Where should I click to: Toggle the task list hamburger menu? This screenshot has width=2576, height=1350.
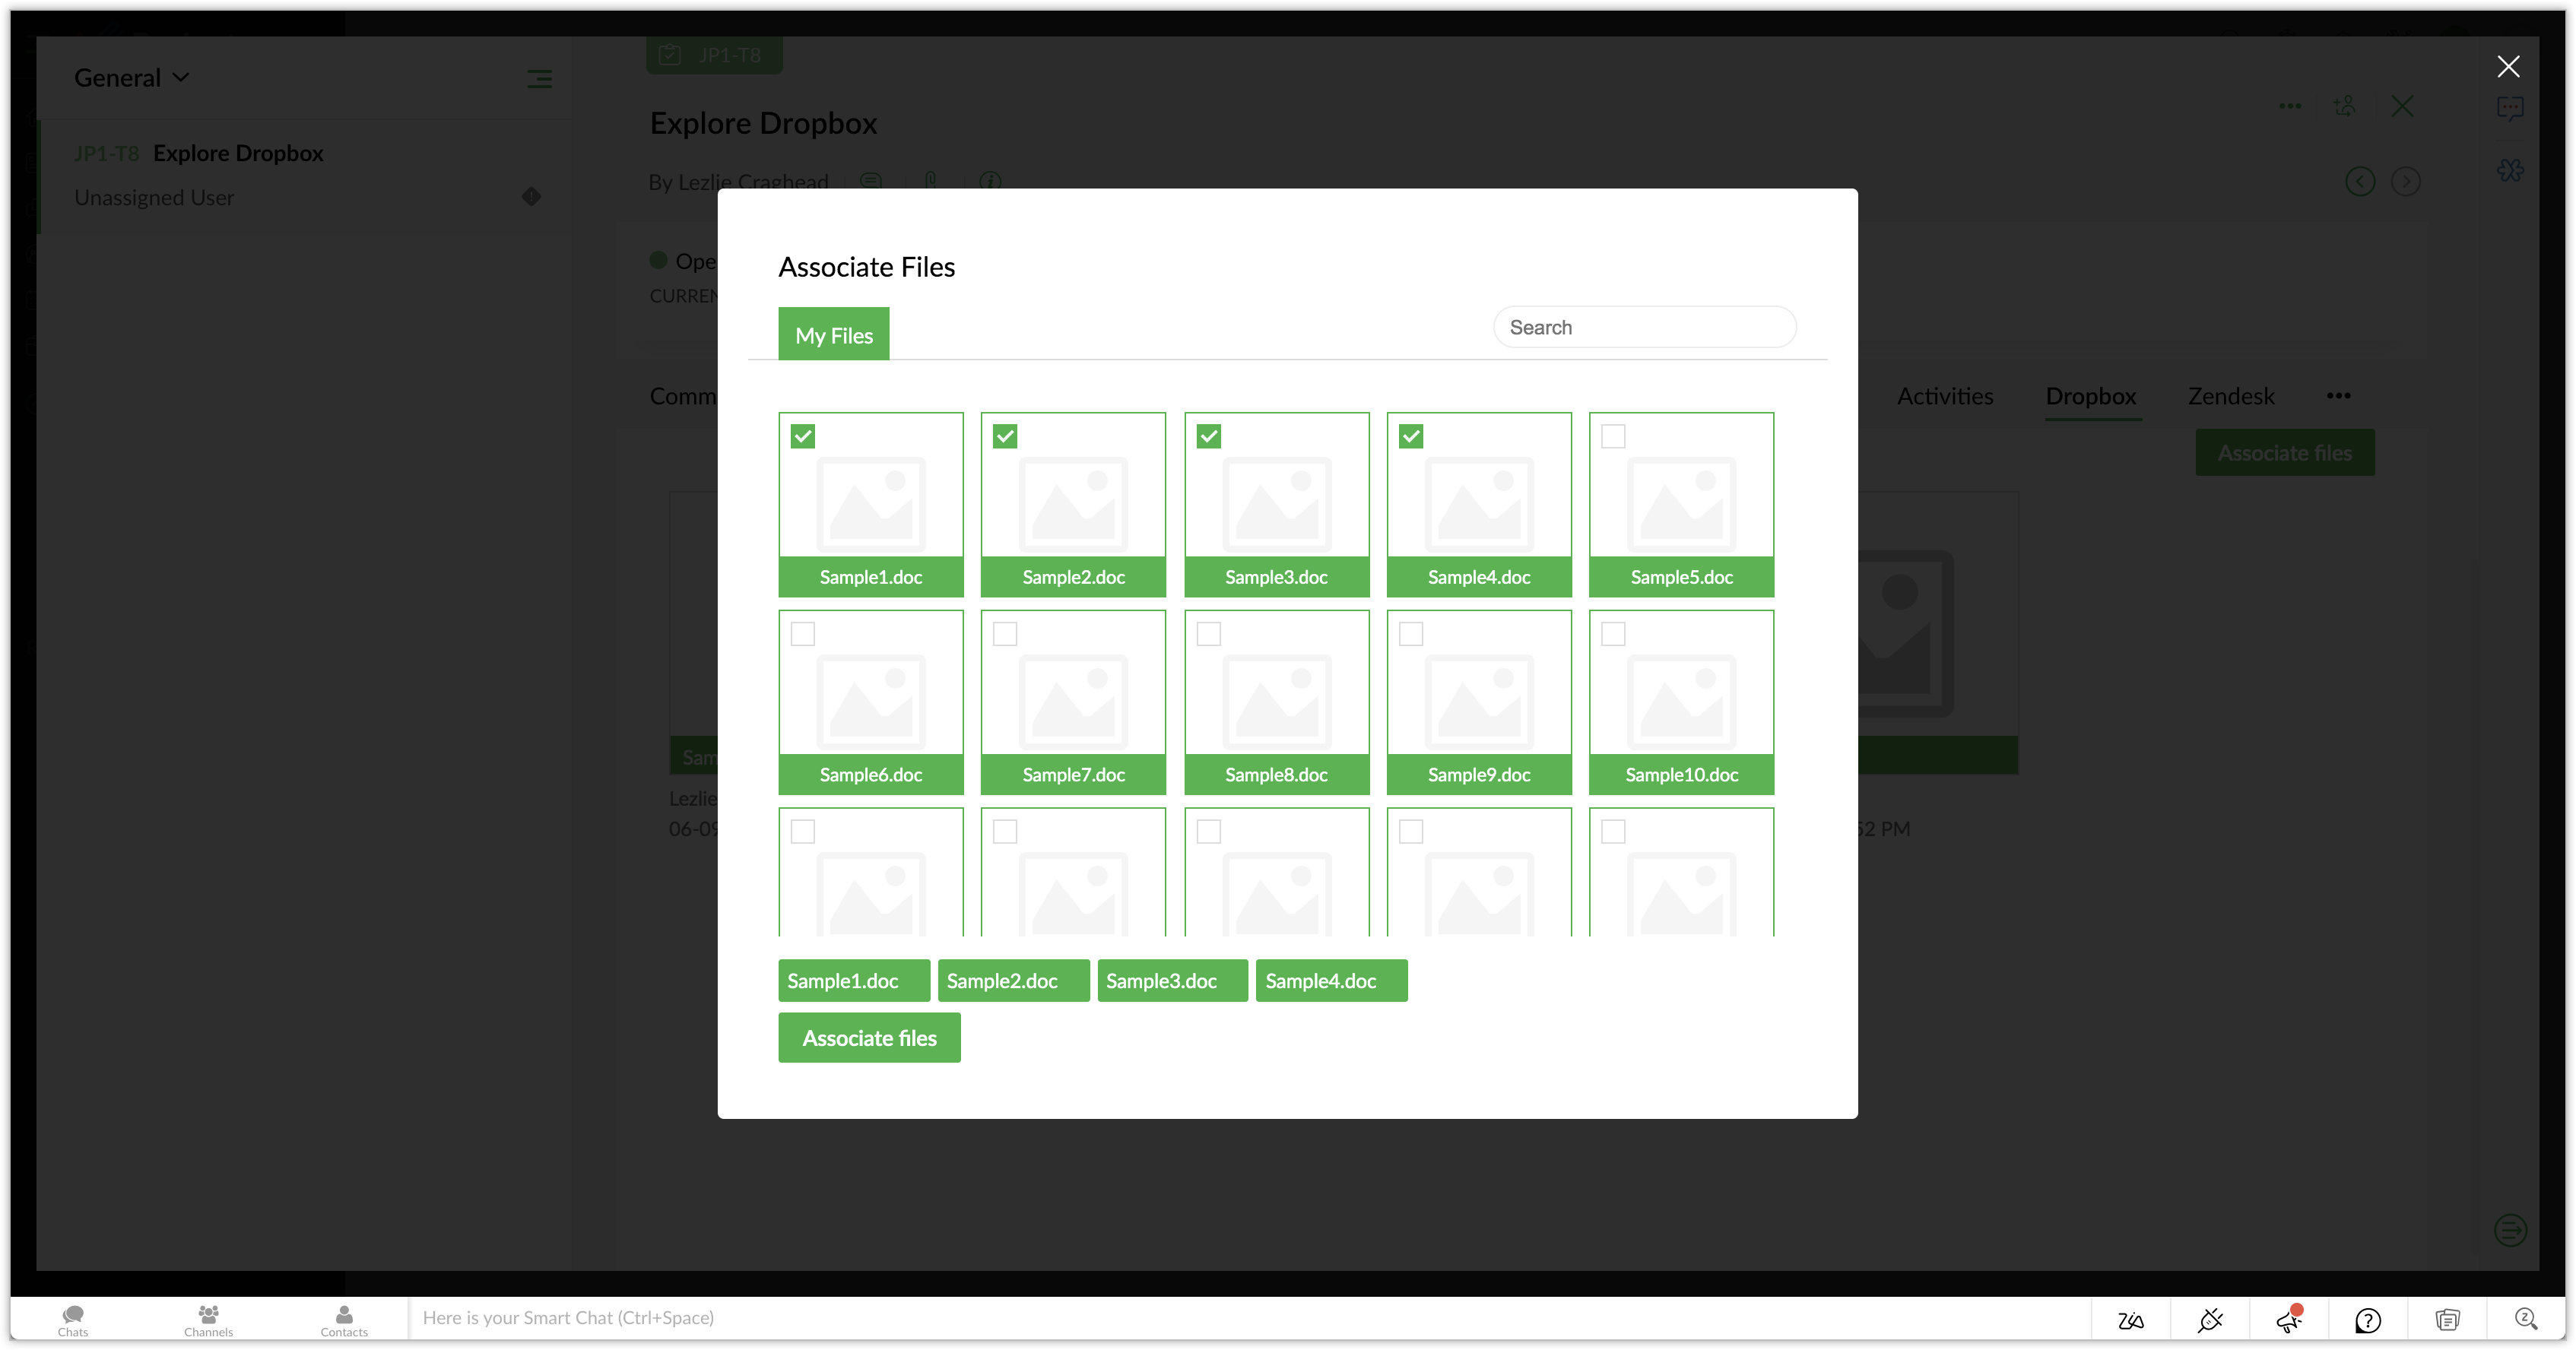point(539,79)
